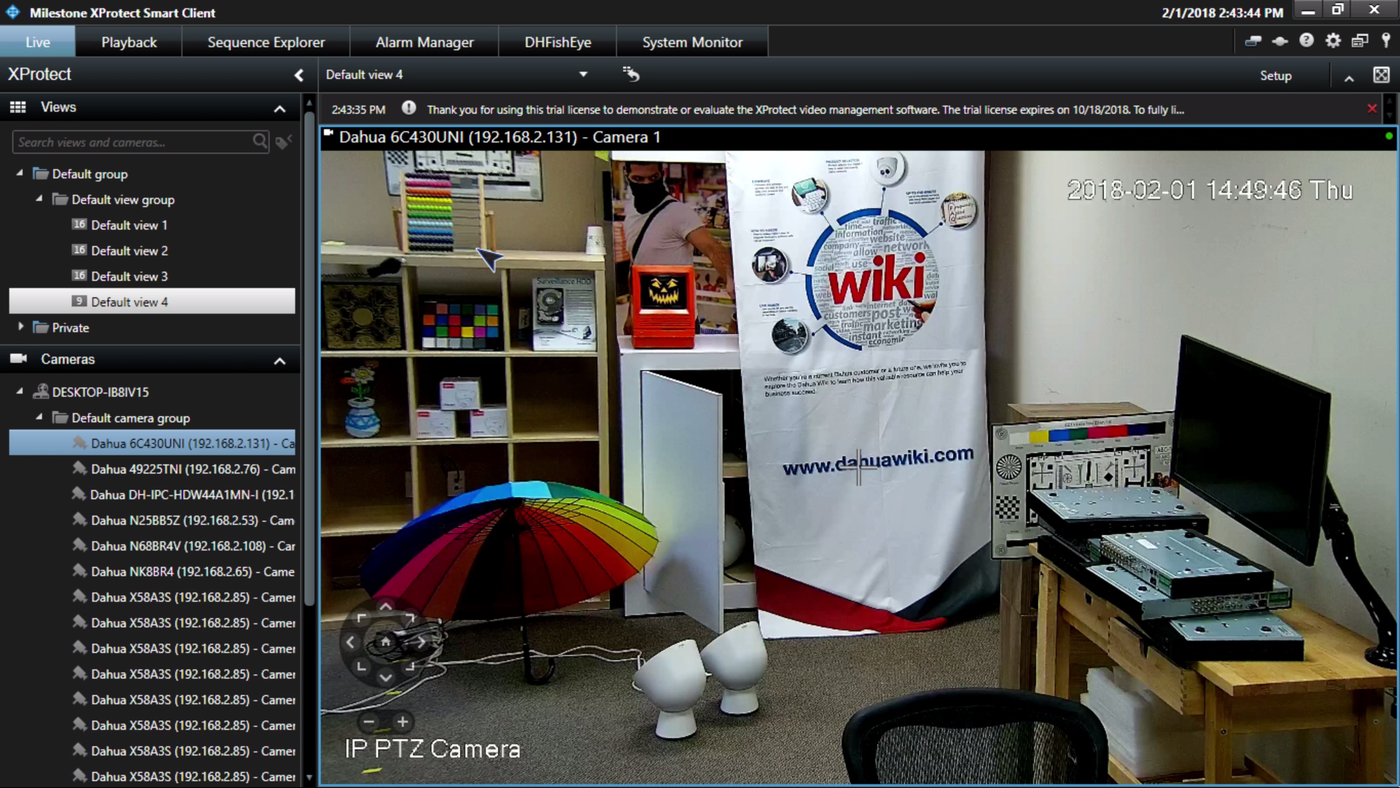Click the camera icon in the Cameras header

(18, 358)
